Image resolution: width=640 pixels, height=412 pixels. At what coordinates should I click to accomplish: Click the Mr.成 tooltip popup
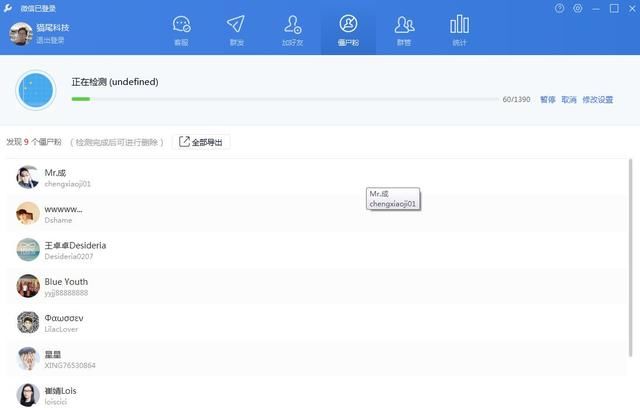point(393,199)
